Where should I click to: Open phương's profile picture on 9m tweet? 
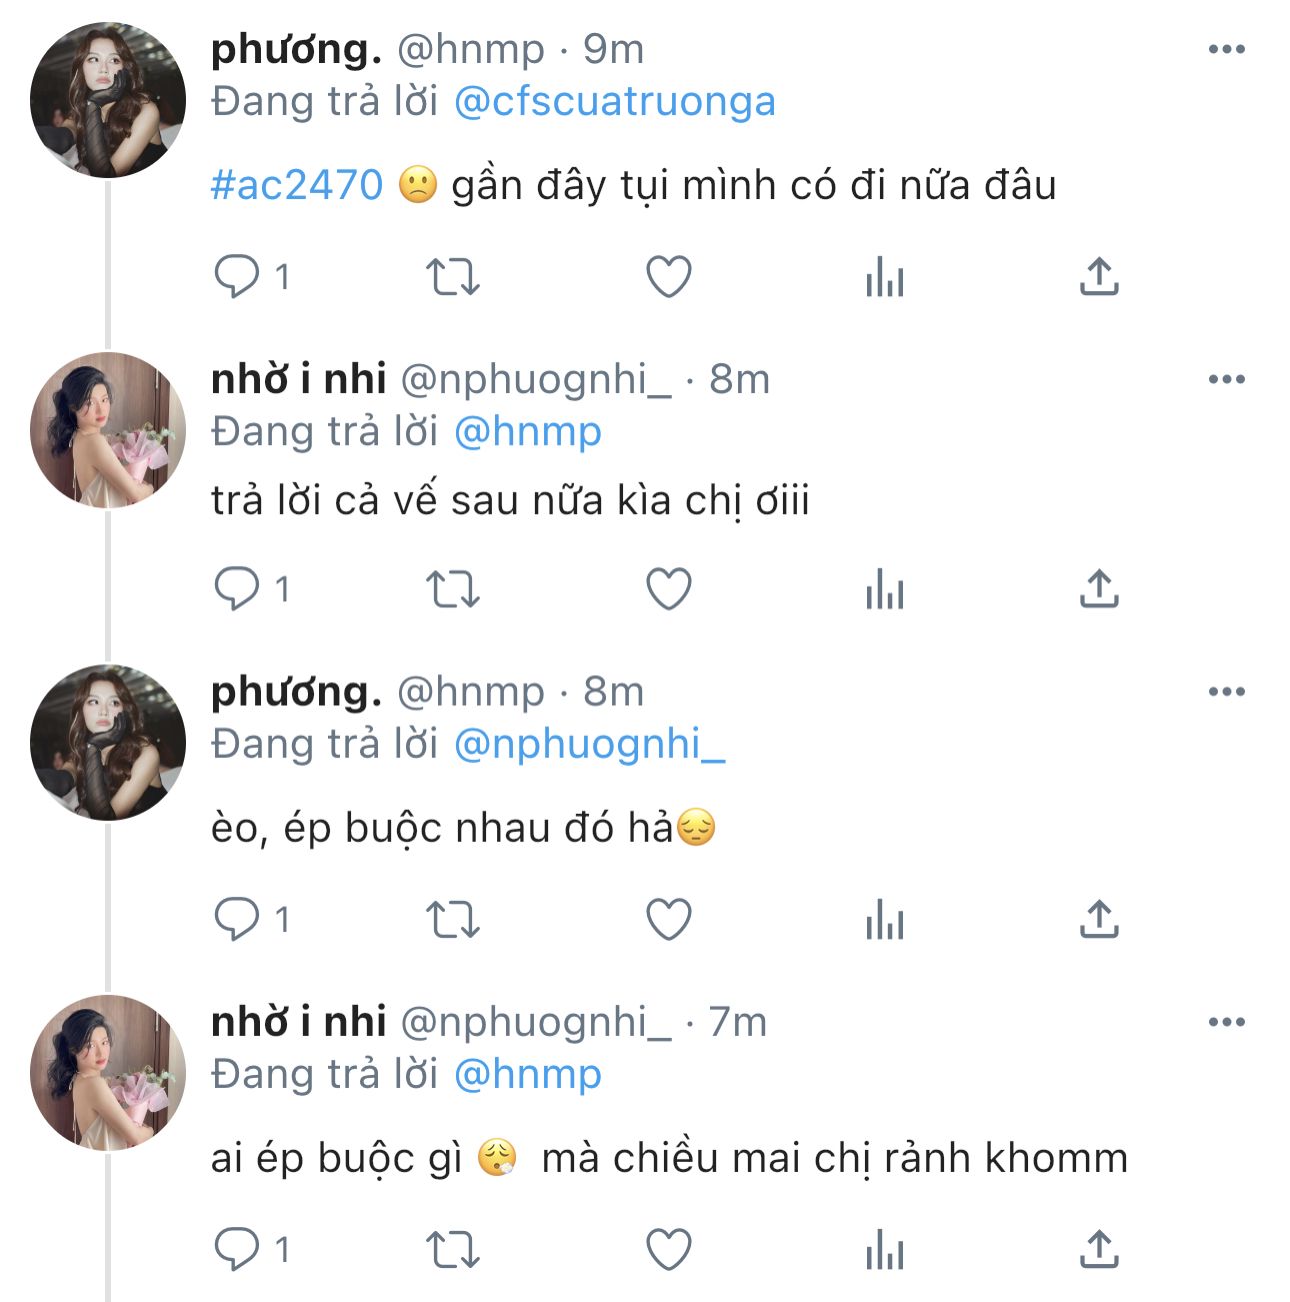(x=108, y=100)
